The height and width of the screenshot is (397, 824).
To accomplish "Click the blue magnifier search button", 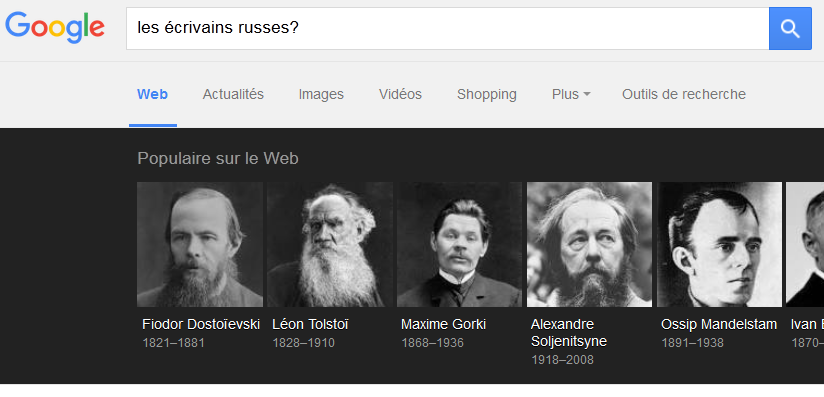I will point(790,28).
